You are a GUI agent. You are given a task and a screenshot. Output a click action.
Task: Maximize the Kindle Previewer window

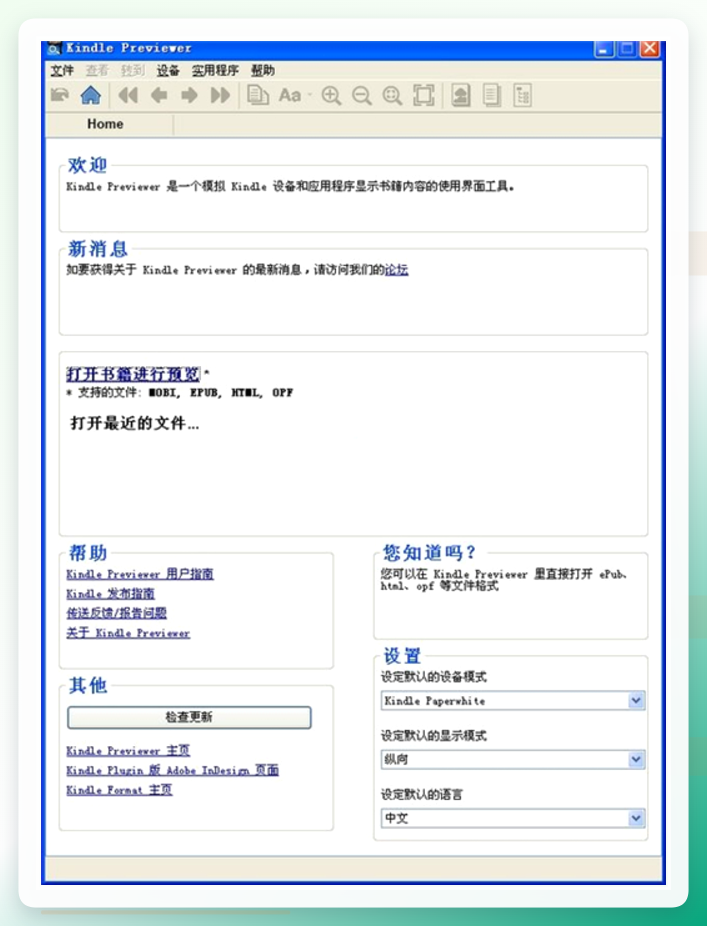627,49
